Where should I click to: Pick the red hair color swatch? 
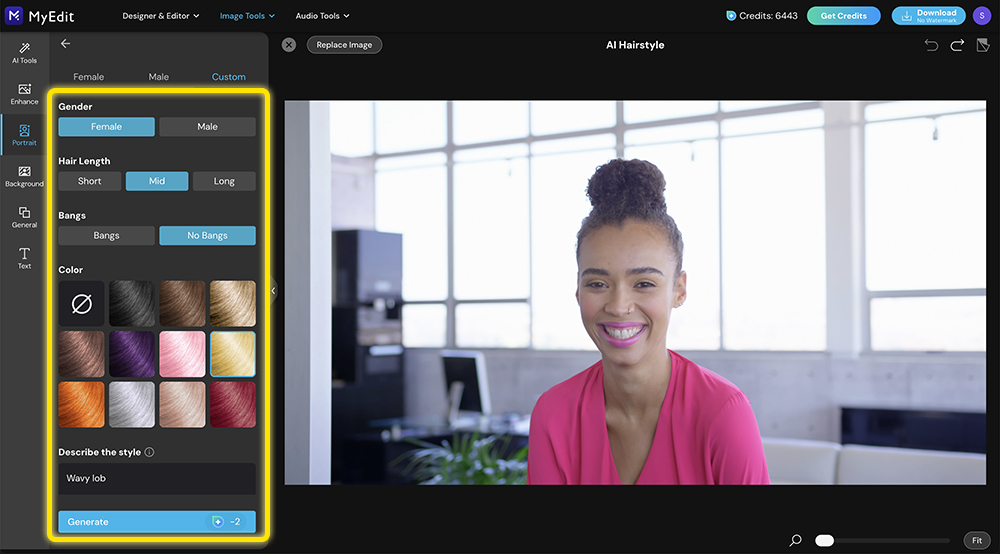click(233, 404)
